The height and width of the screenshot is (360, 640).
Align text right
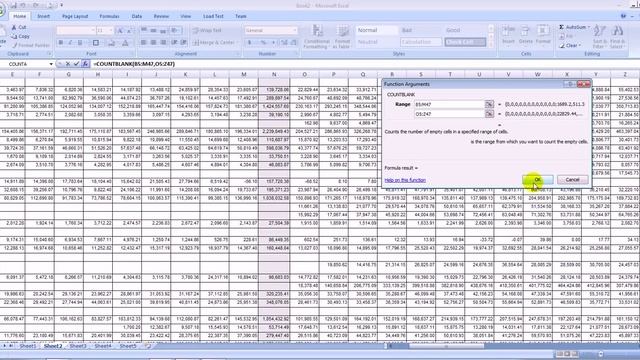(x=163, y=42)
